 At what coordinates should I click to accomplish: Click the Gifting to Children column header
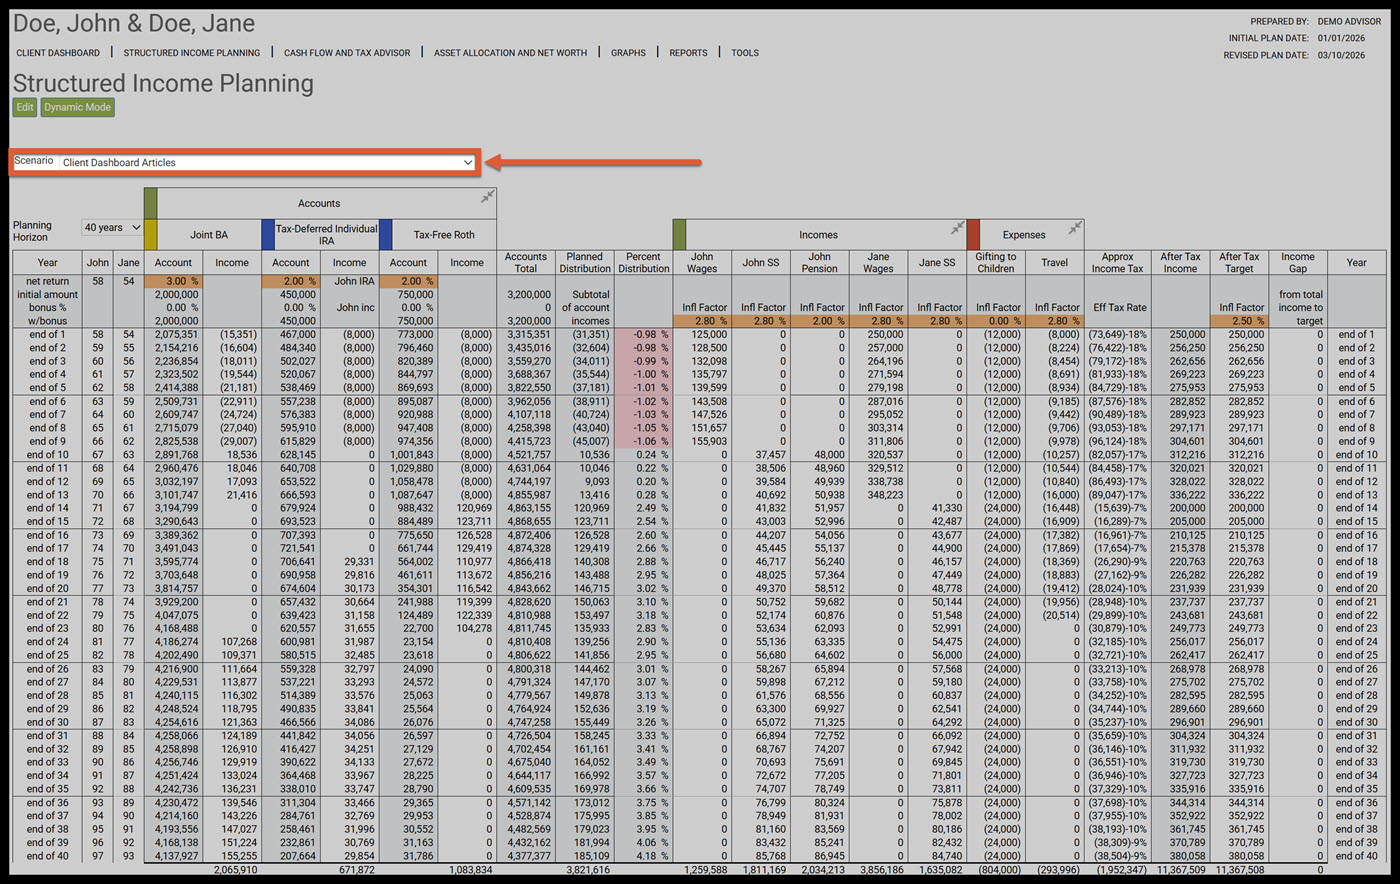pyautogui.click(x=996, y=263)
